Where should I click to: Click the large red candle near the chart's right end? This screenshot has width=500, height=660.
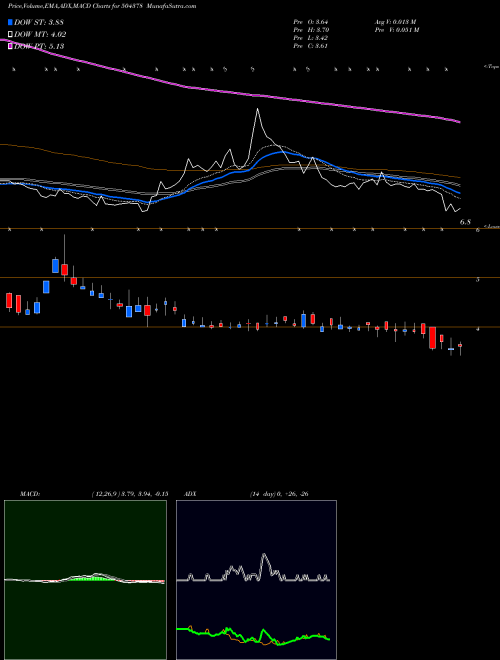click(432, 338)
